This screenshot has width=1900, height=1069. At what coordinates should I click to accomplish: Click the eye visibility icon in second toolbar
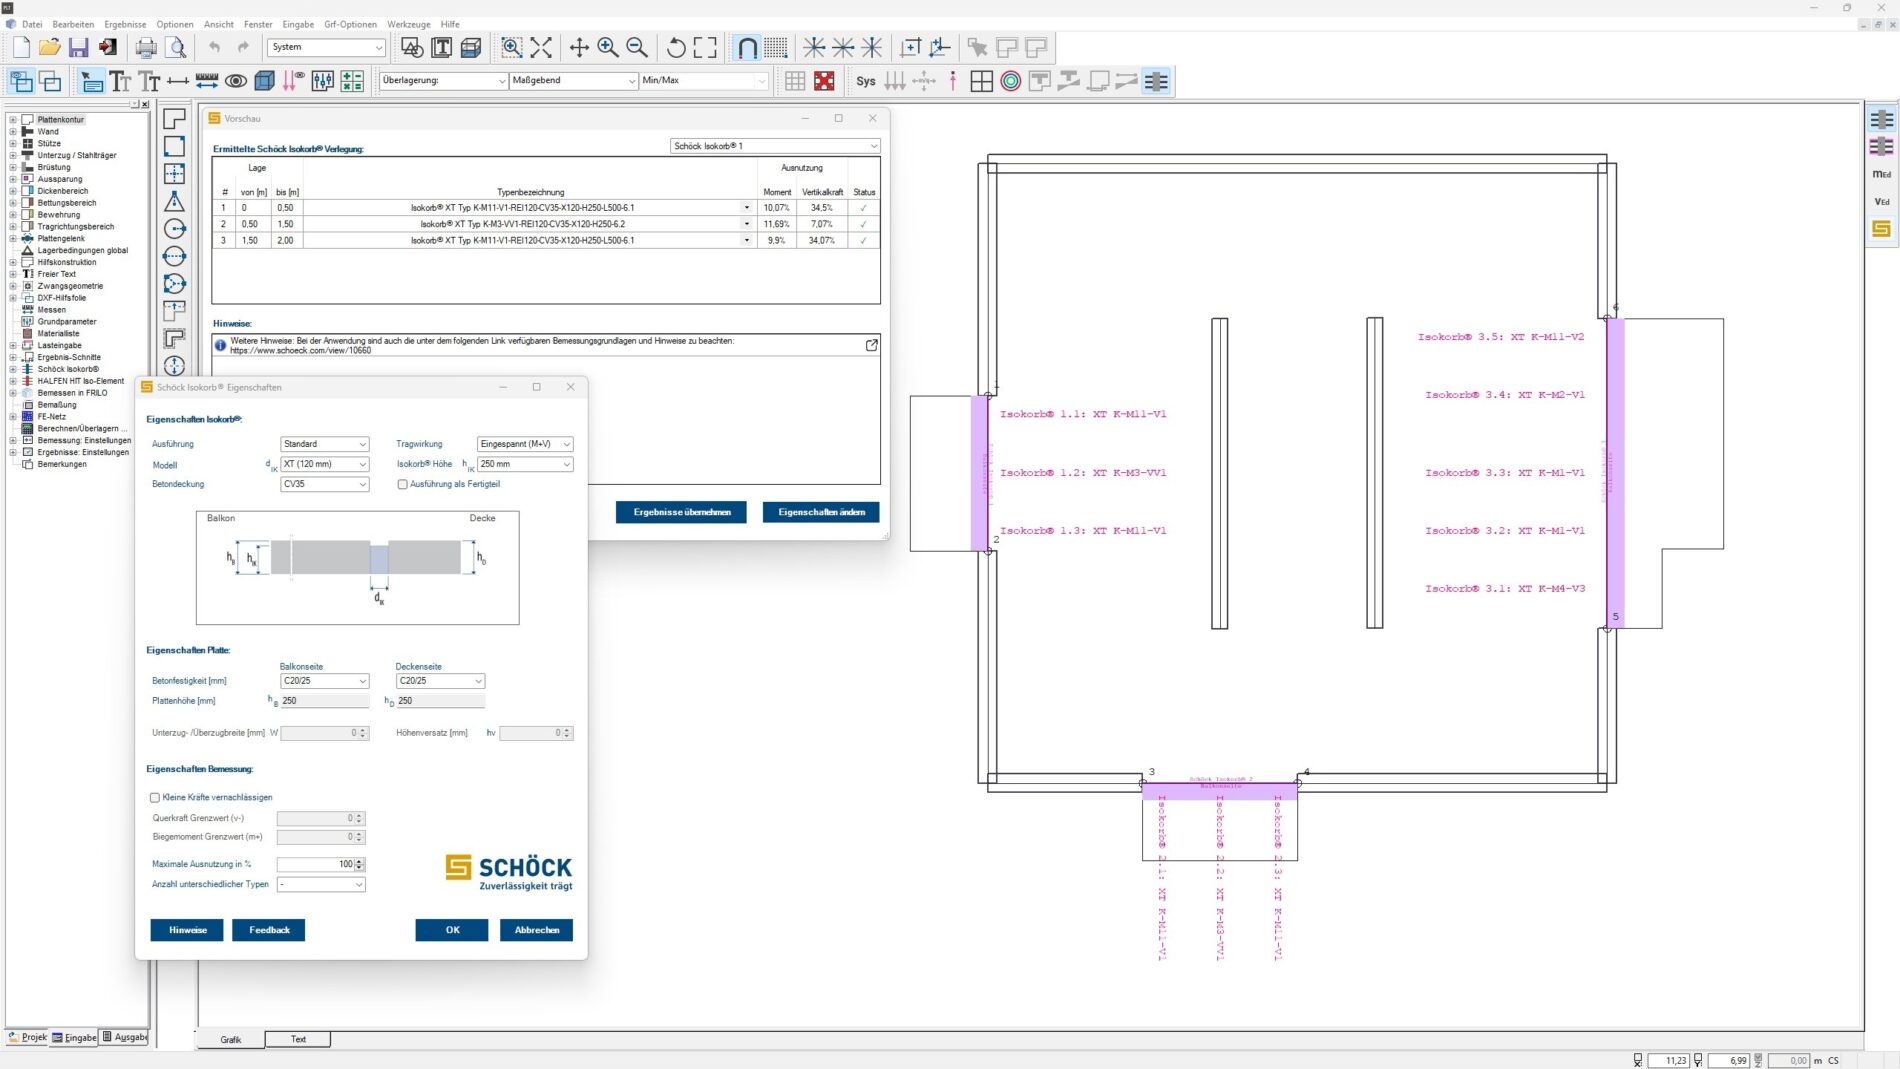pyautogui.click(x=236, y=81)
